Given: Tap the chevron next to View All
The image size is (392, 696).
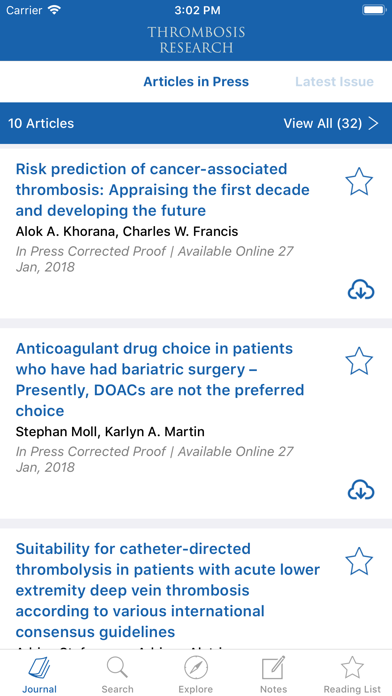Looking at the screenshot, I should (374, 123).
